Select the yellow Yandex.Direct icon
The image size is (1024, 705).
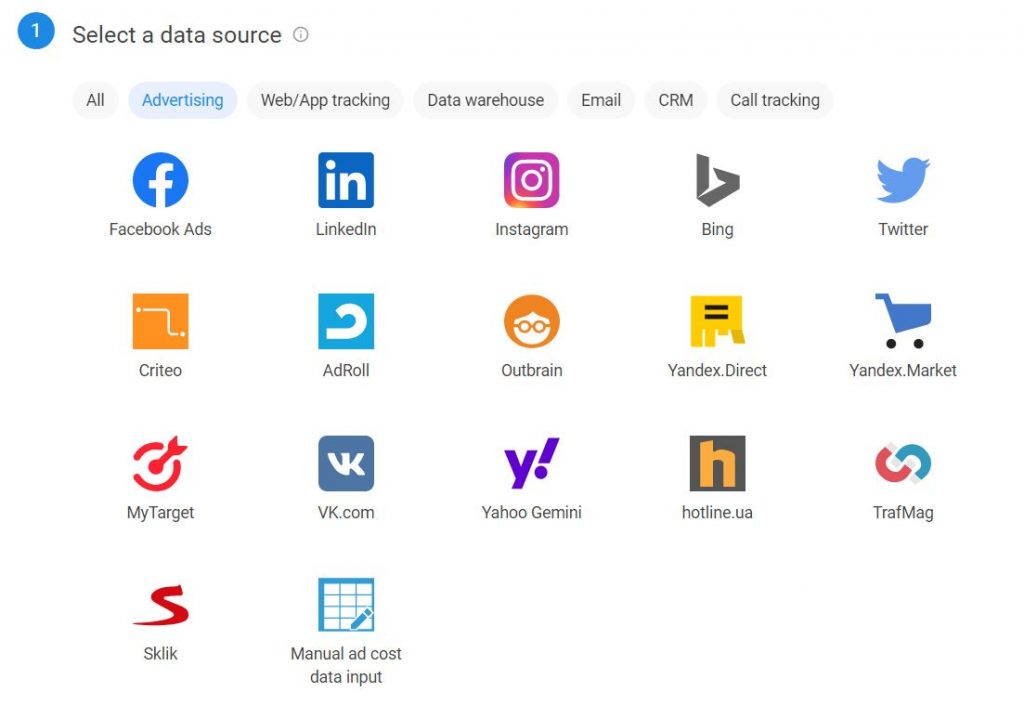pos(717,321)
